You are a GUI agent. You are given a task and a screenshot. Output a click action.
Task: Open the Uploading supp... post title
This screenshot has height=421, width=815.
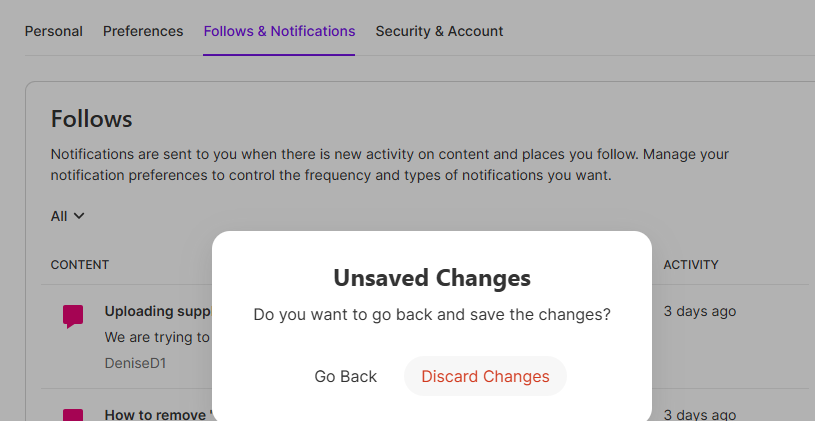(157, 311)
